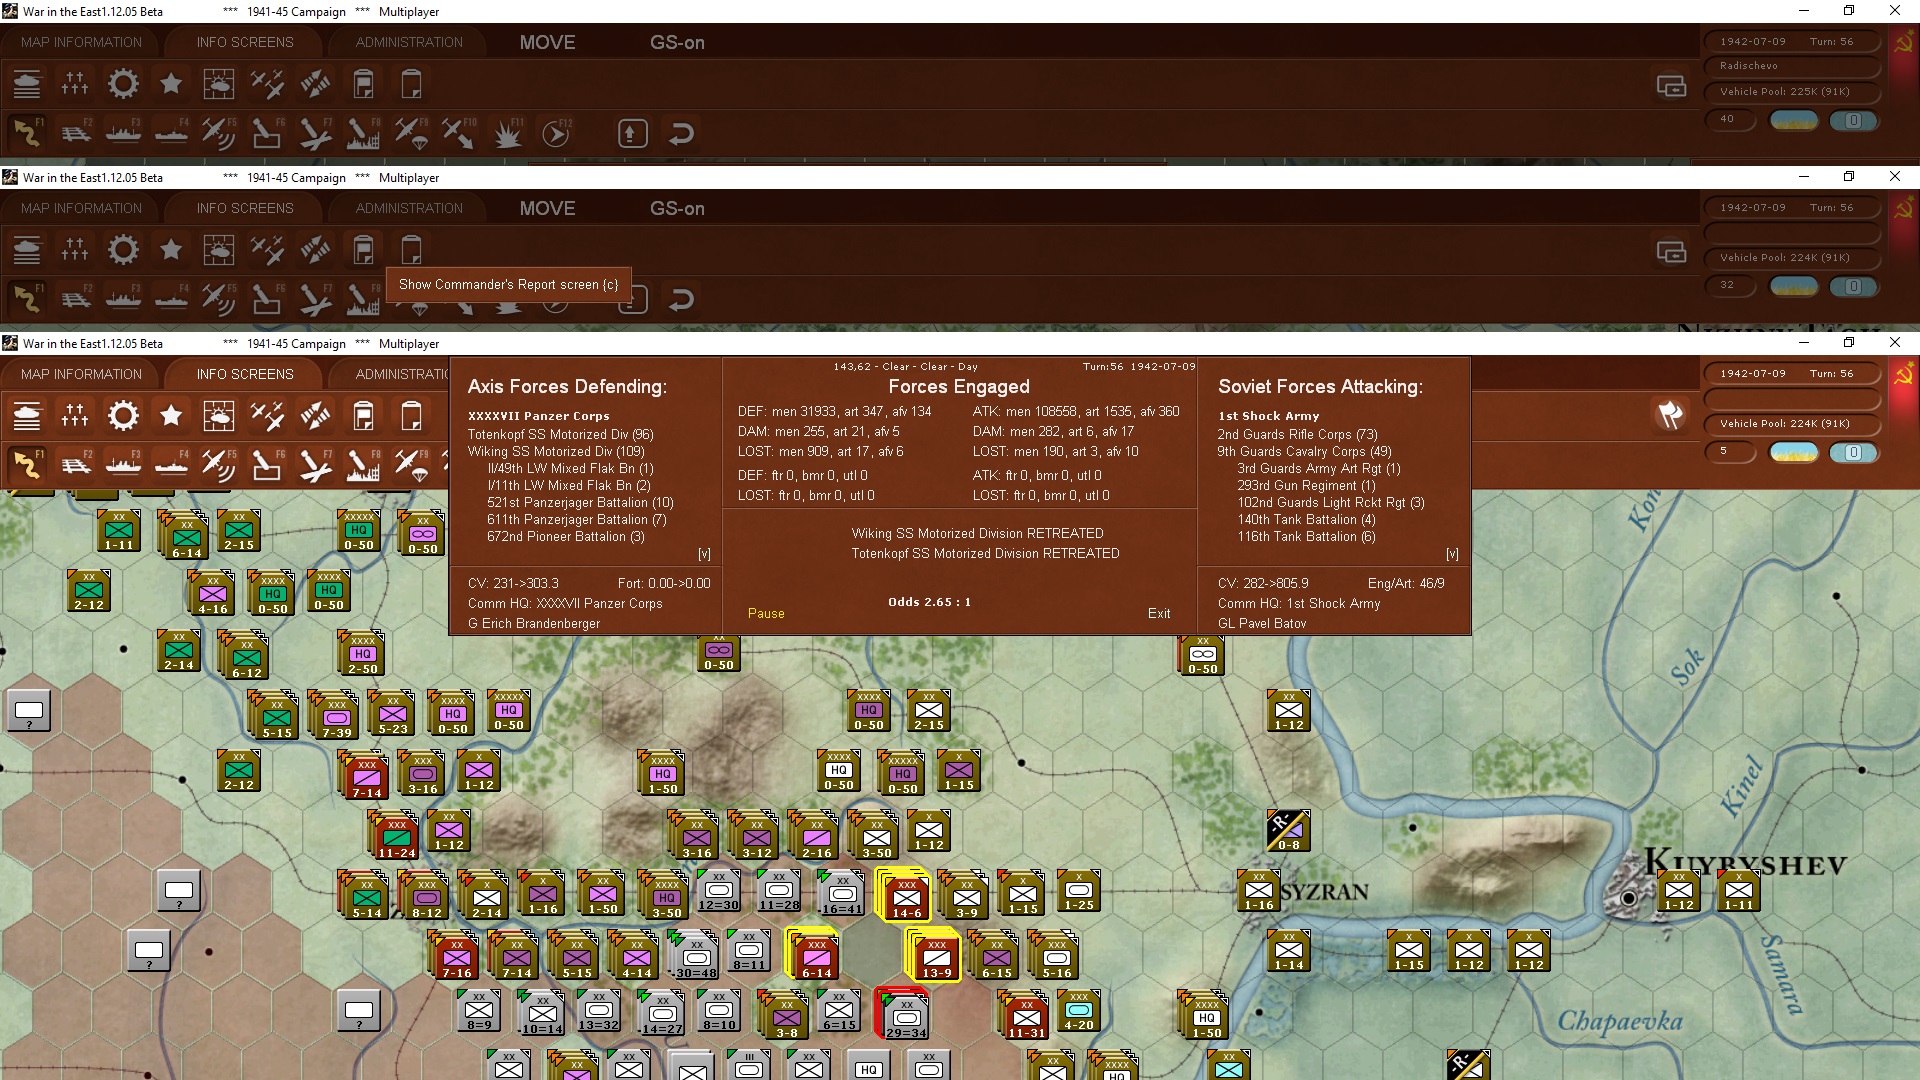Select F4 amphibious mode in top window

tap(171, 133)
